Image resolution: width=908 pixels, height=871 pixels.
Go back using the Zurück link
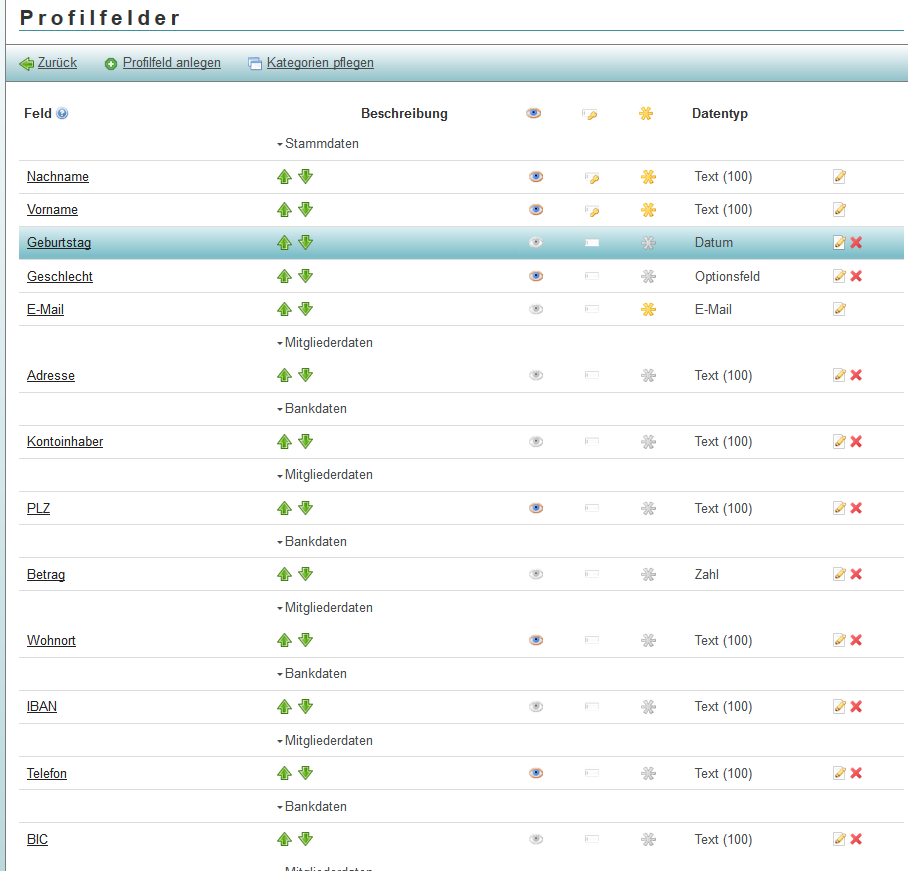(56, 63)
